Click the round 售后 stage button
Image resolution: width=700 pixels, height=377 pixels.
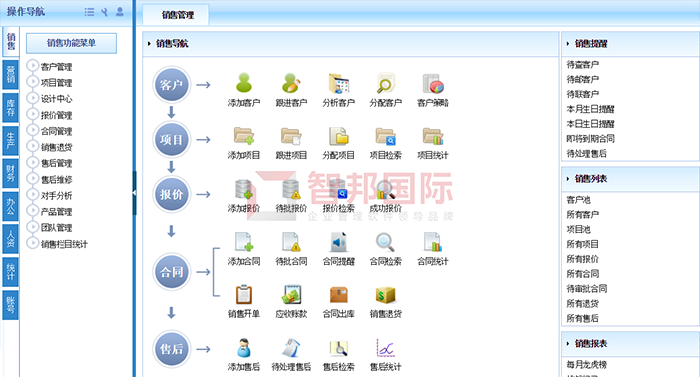(x=171, y=349)
